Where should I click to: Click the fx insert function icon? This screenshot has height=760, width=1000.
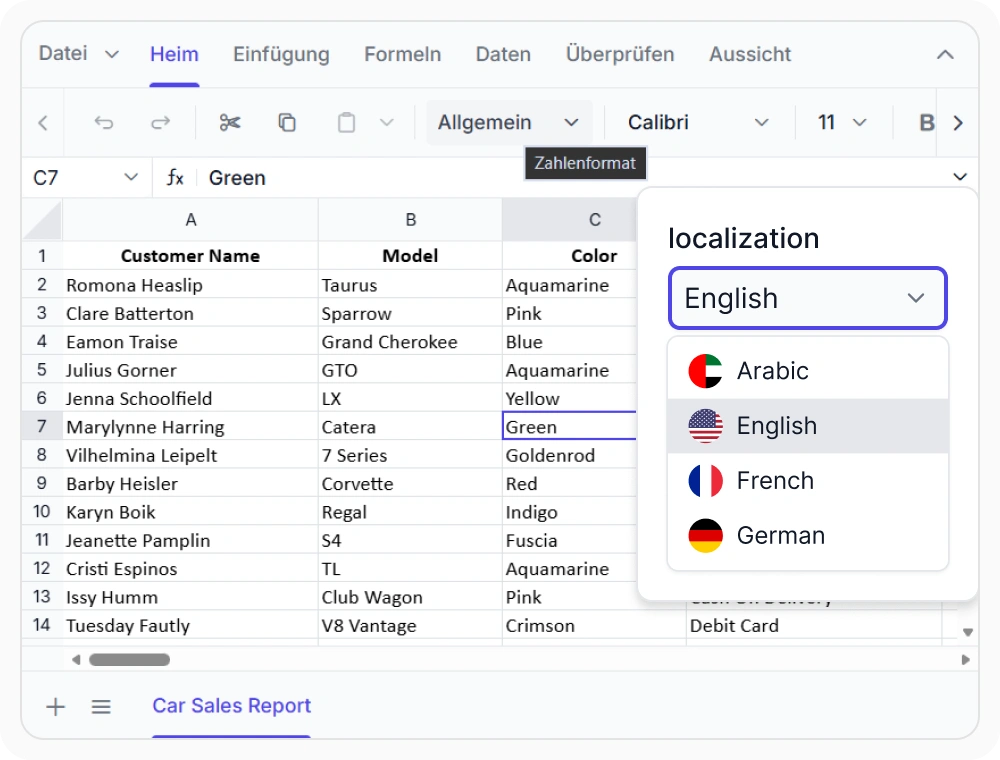coord(175,177)
